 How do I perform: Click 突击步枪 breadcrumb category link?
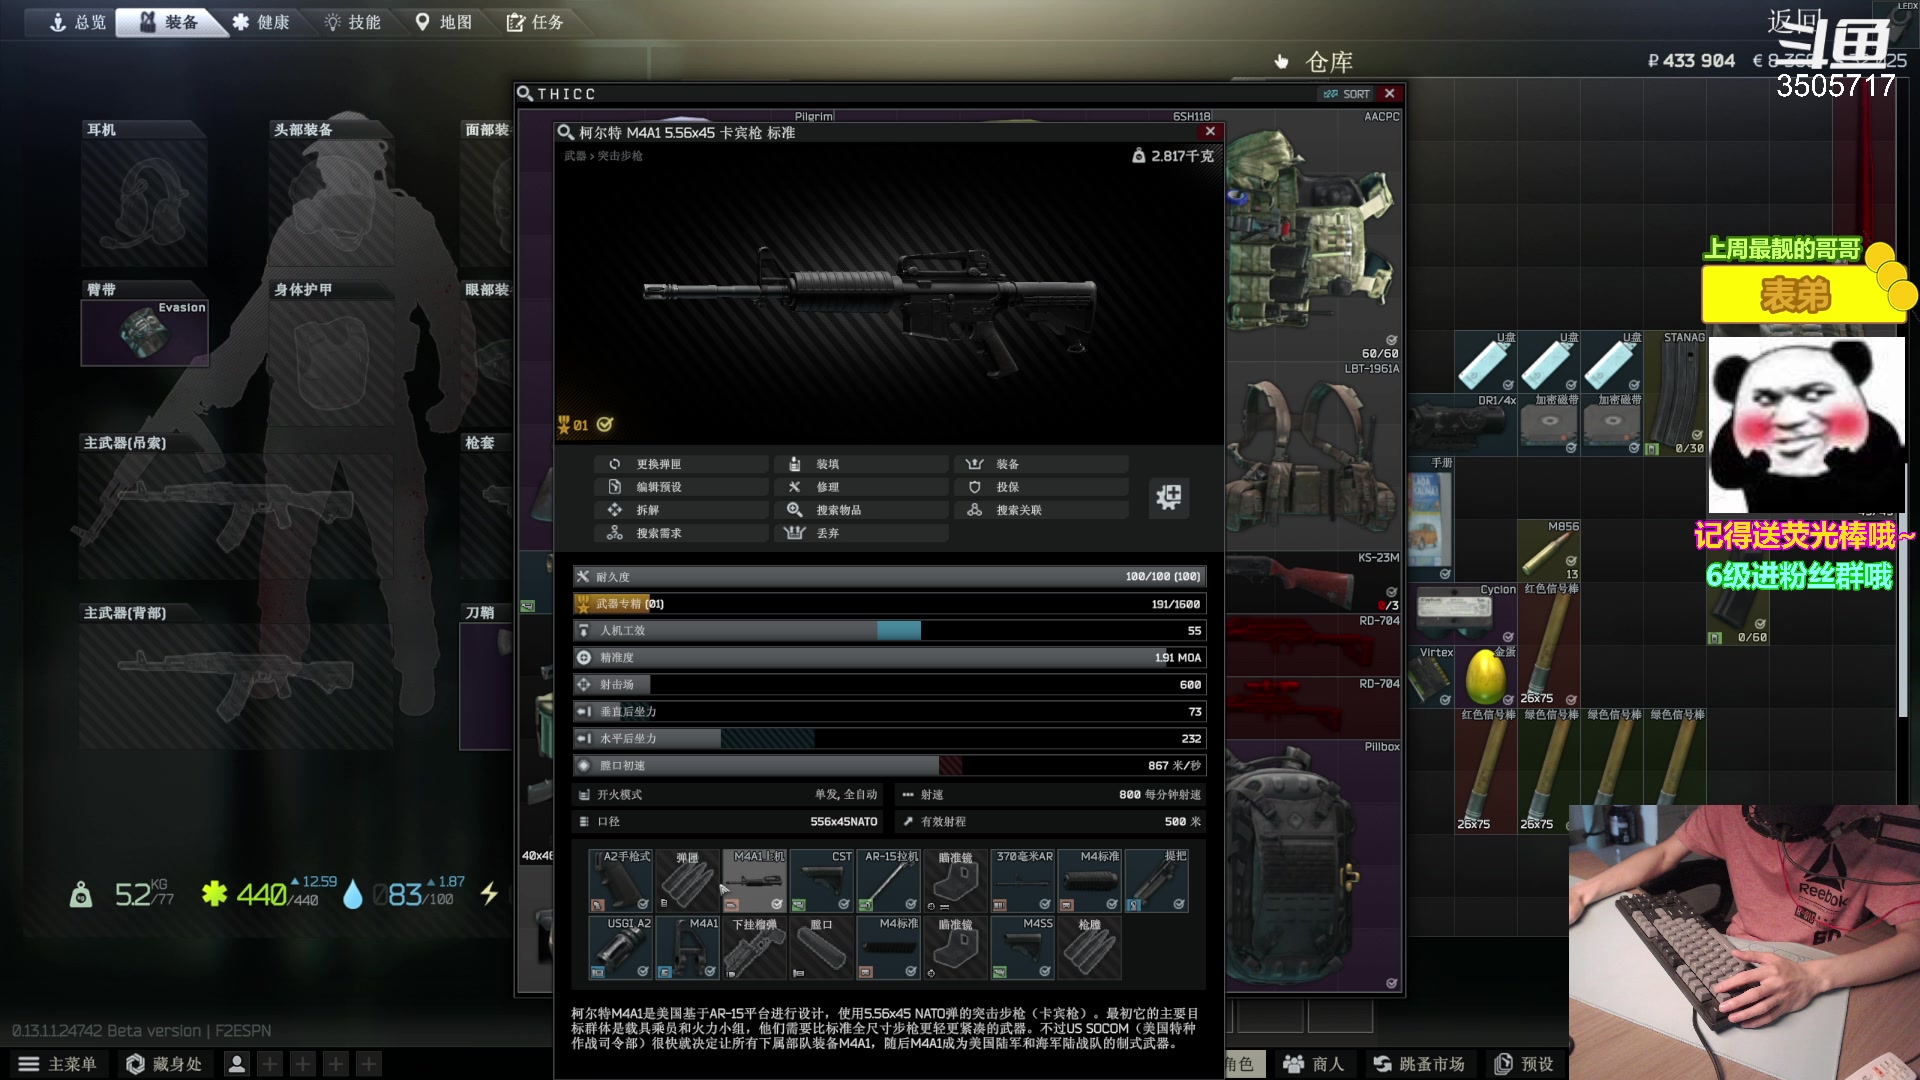point(620,156)
